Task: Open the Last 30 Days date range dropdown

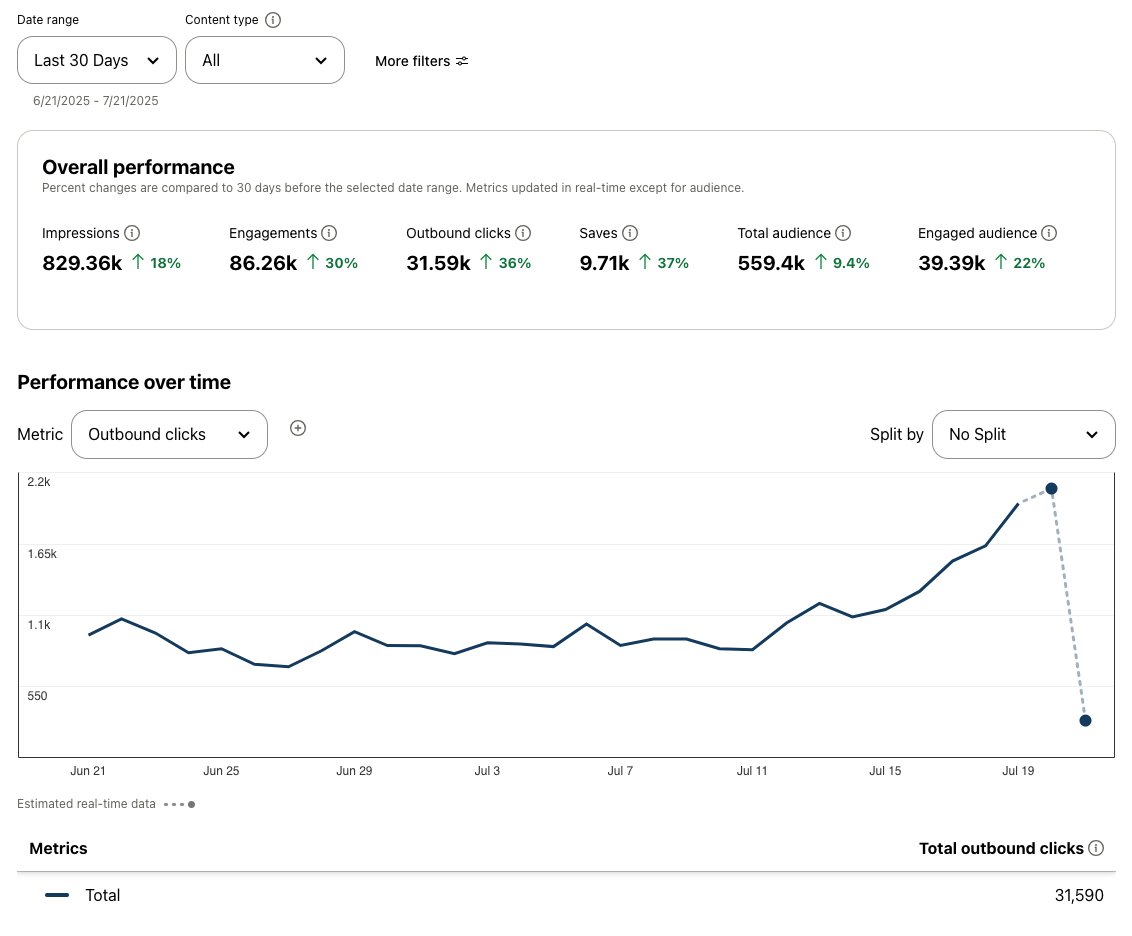Action: pos(97,60)
